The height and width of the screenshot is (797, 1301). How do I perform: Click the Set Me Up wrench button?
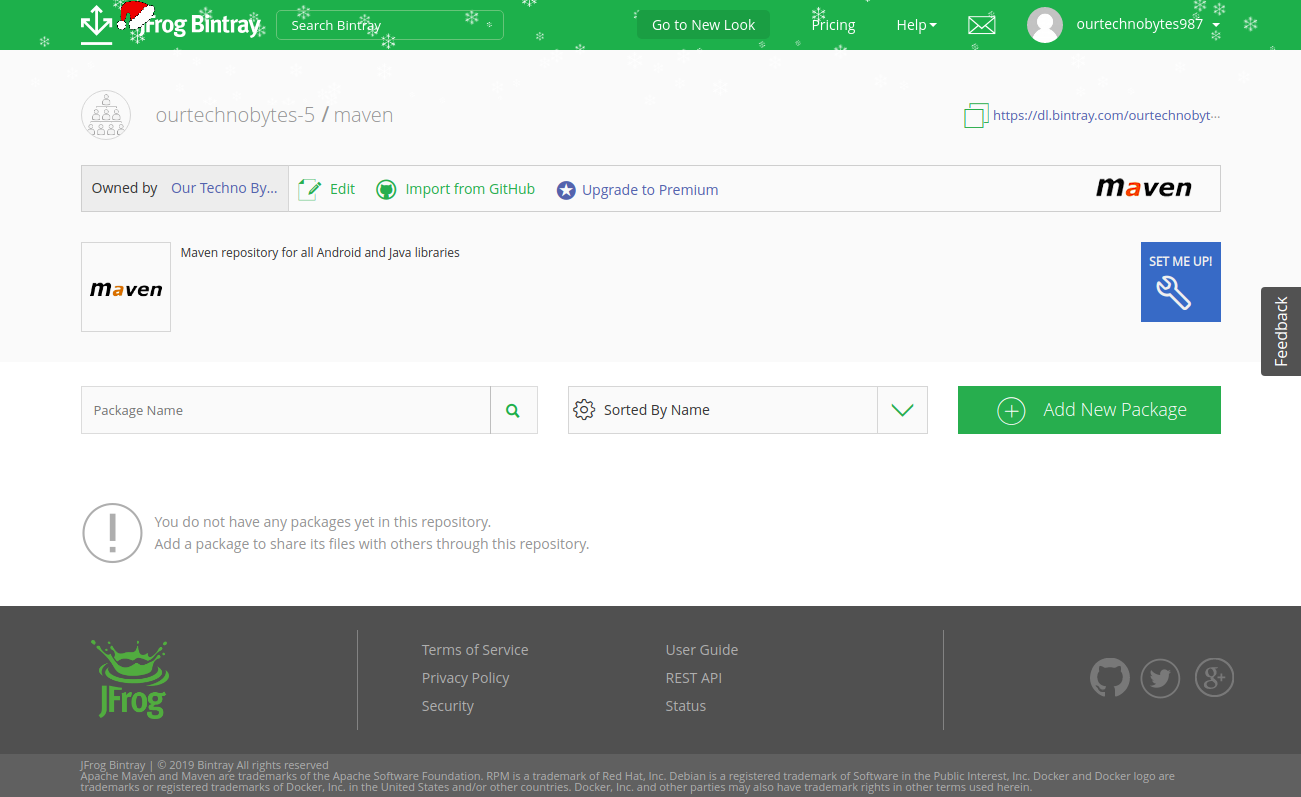point(1181,282)
